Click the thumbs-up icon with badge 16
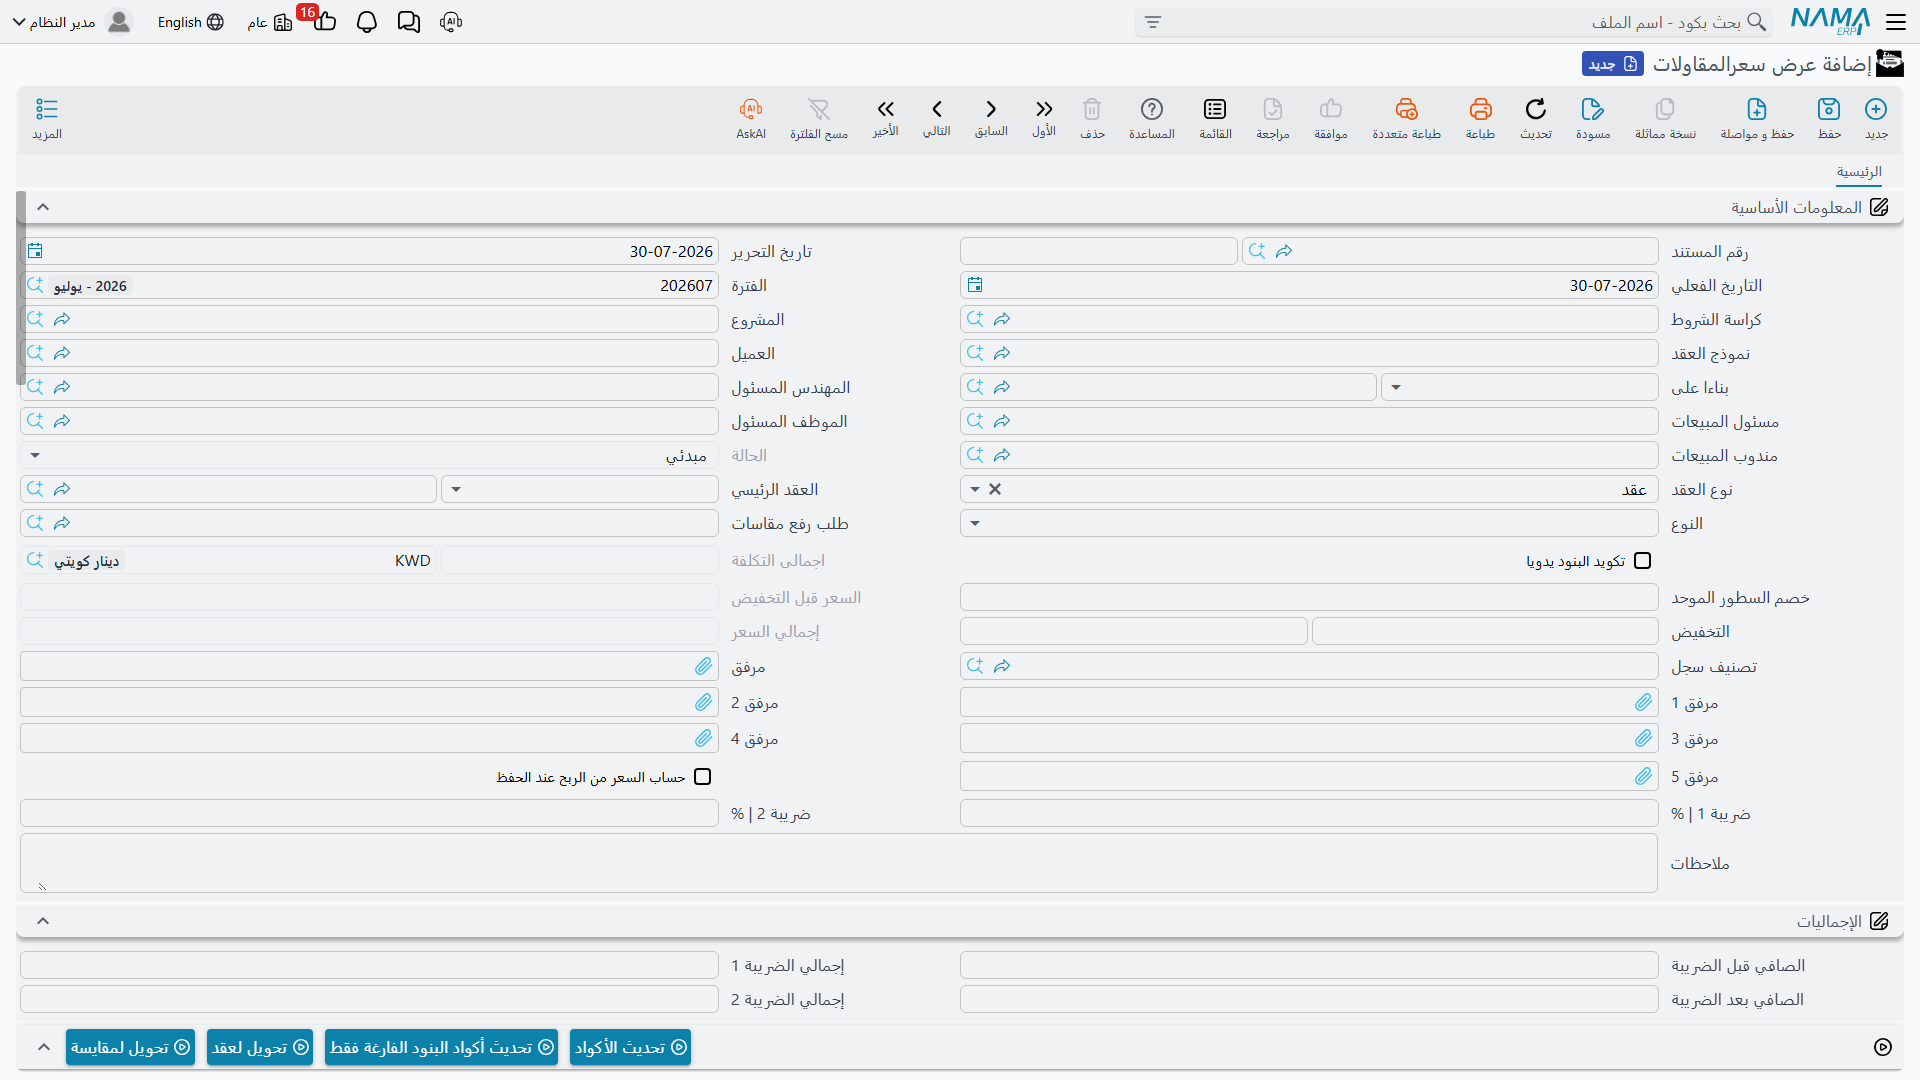 click(x=324, y=21)
